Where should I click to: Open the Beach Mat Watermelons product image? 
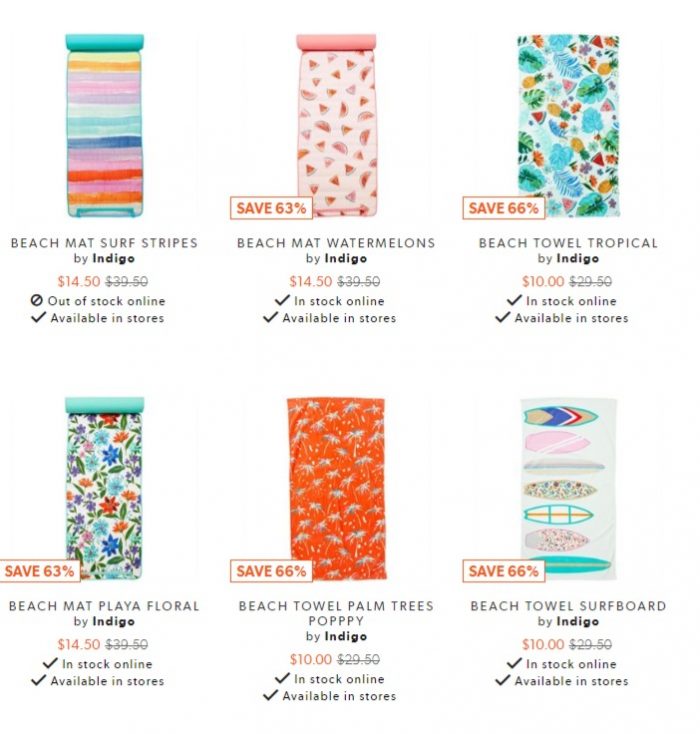[337, 125]
